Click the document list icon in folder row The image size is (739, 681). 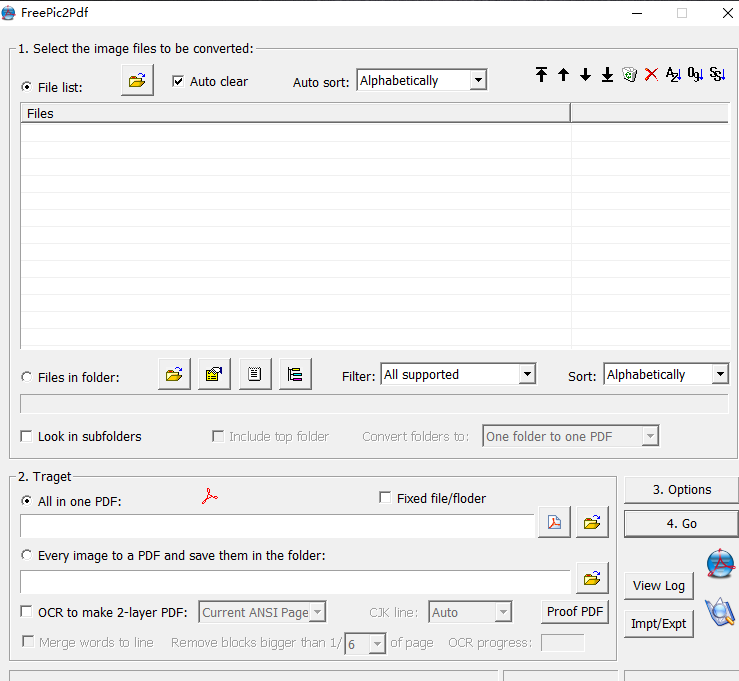pos(255,374)
